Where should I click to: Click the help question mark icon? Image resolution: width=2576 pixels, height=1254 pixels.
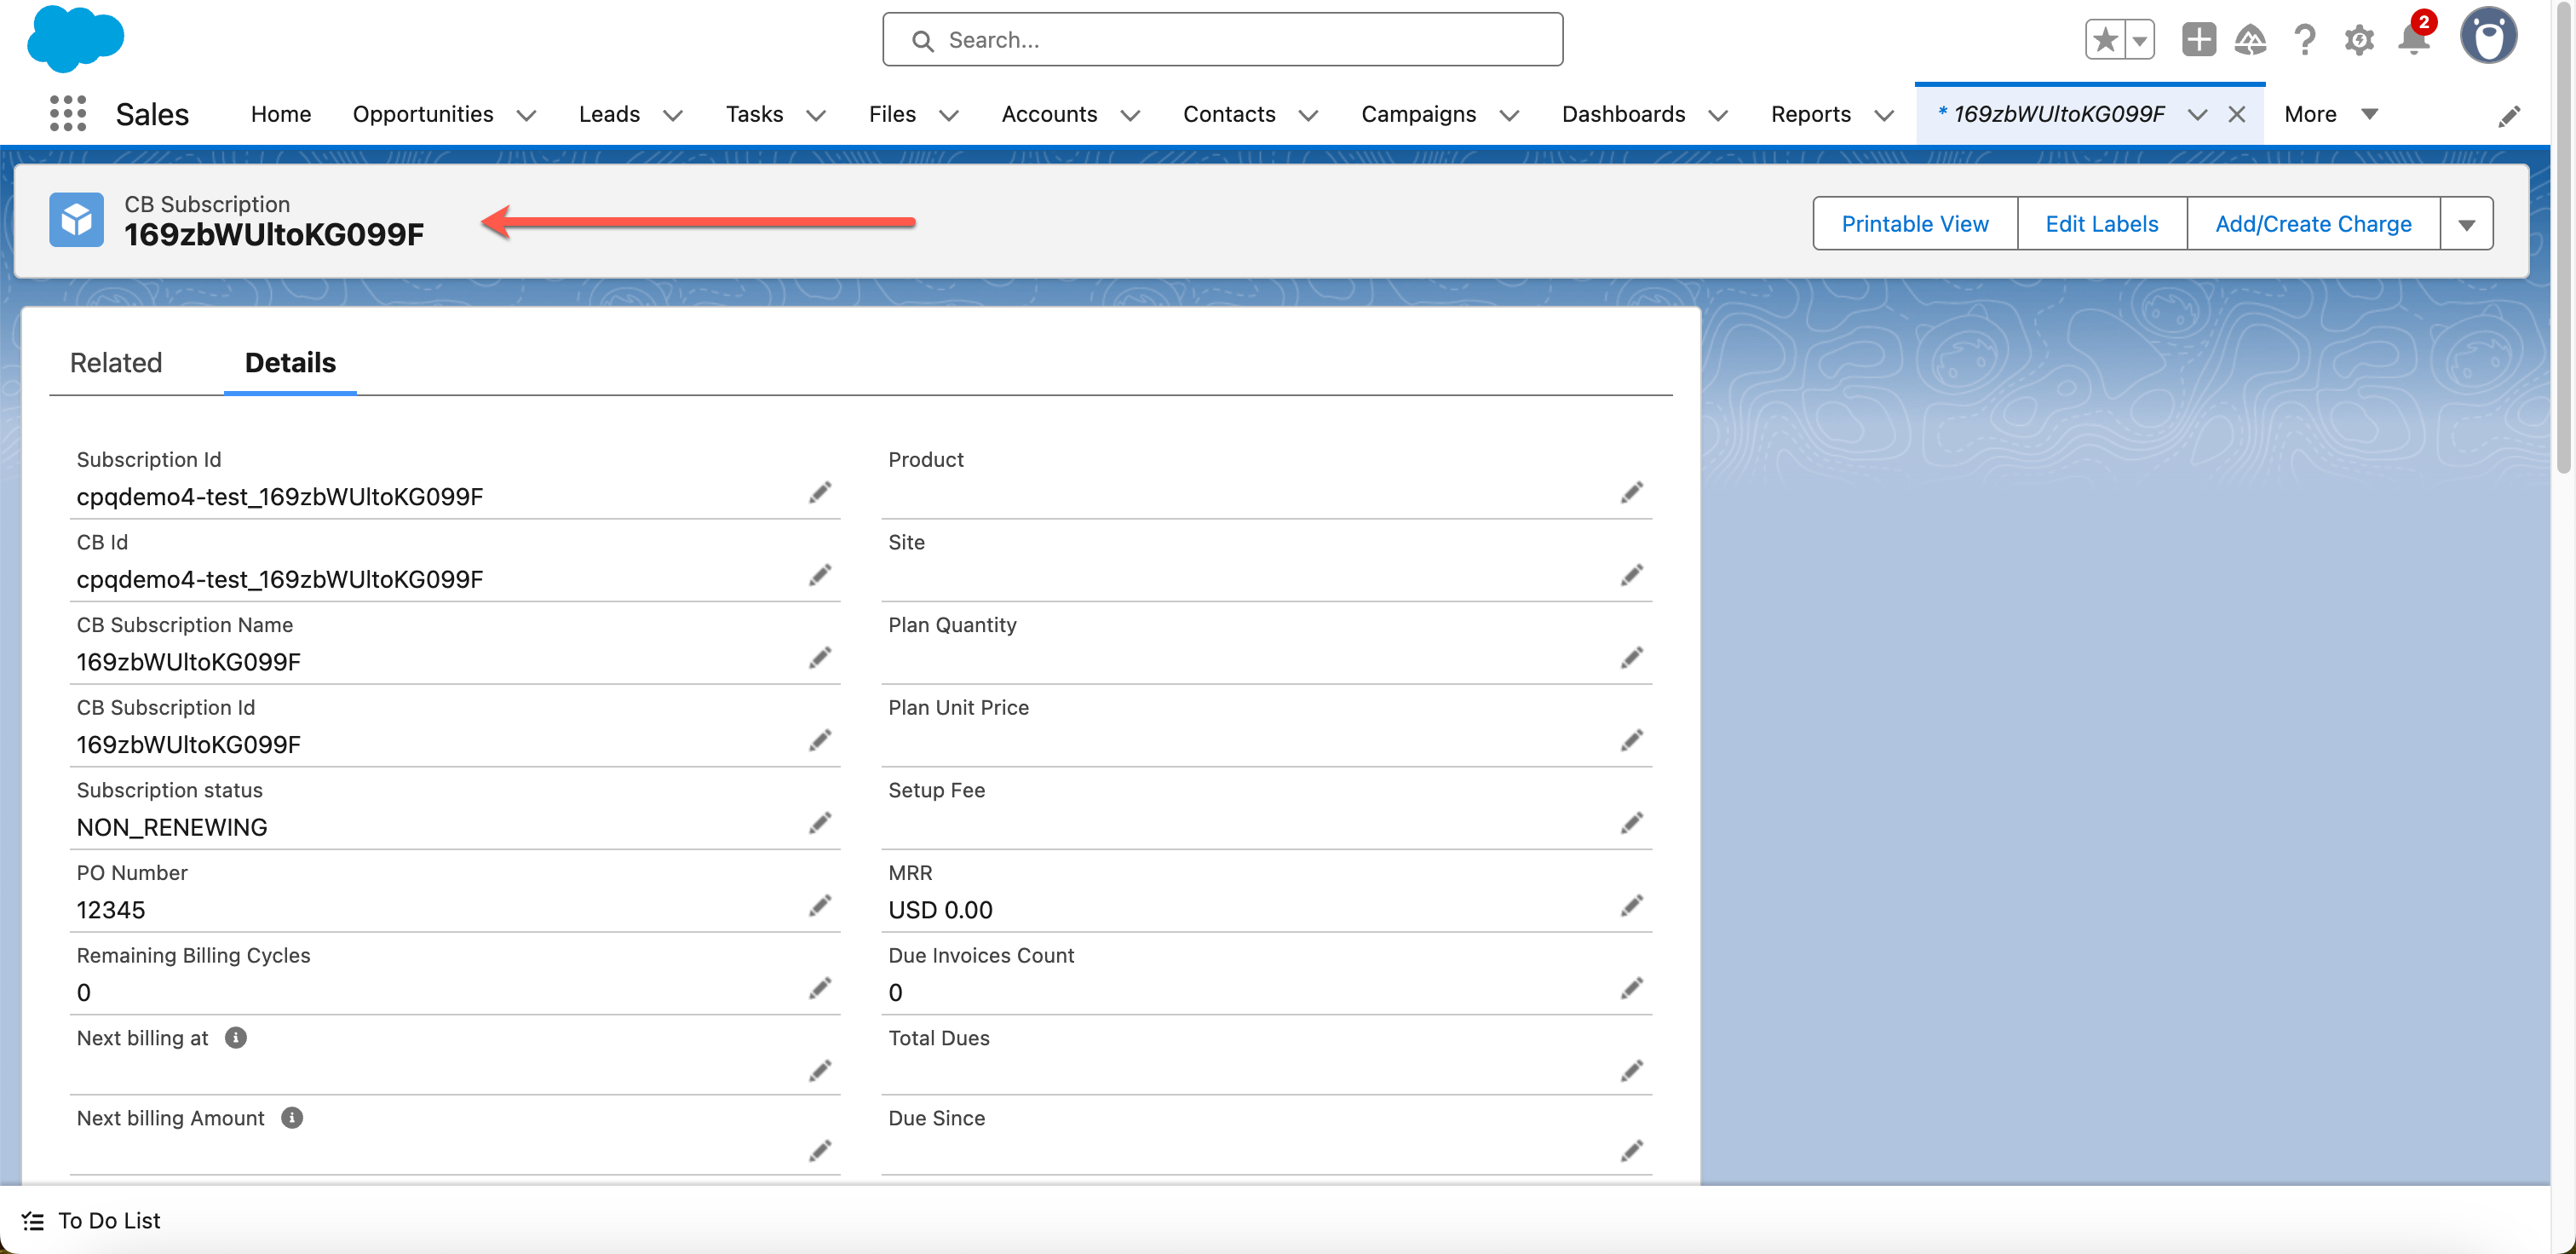[2305, 40]
